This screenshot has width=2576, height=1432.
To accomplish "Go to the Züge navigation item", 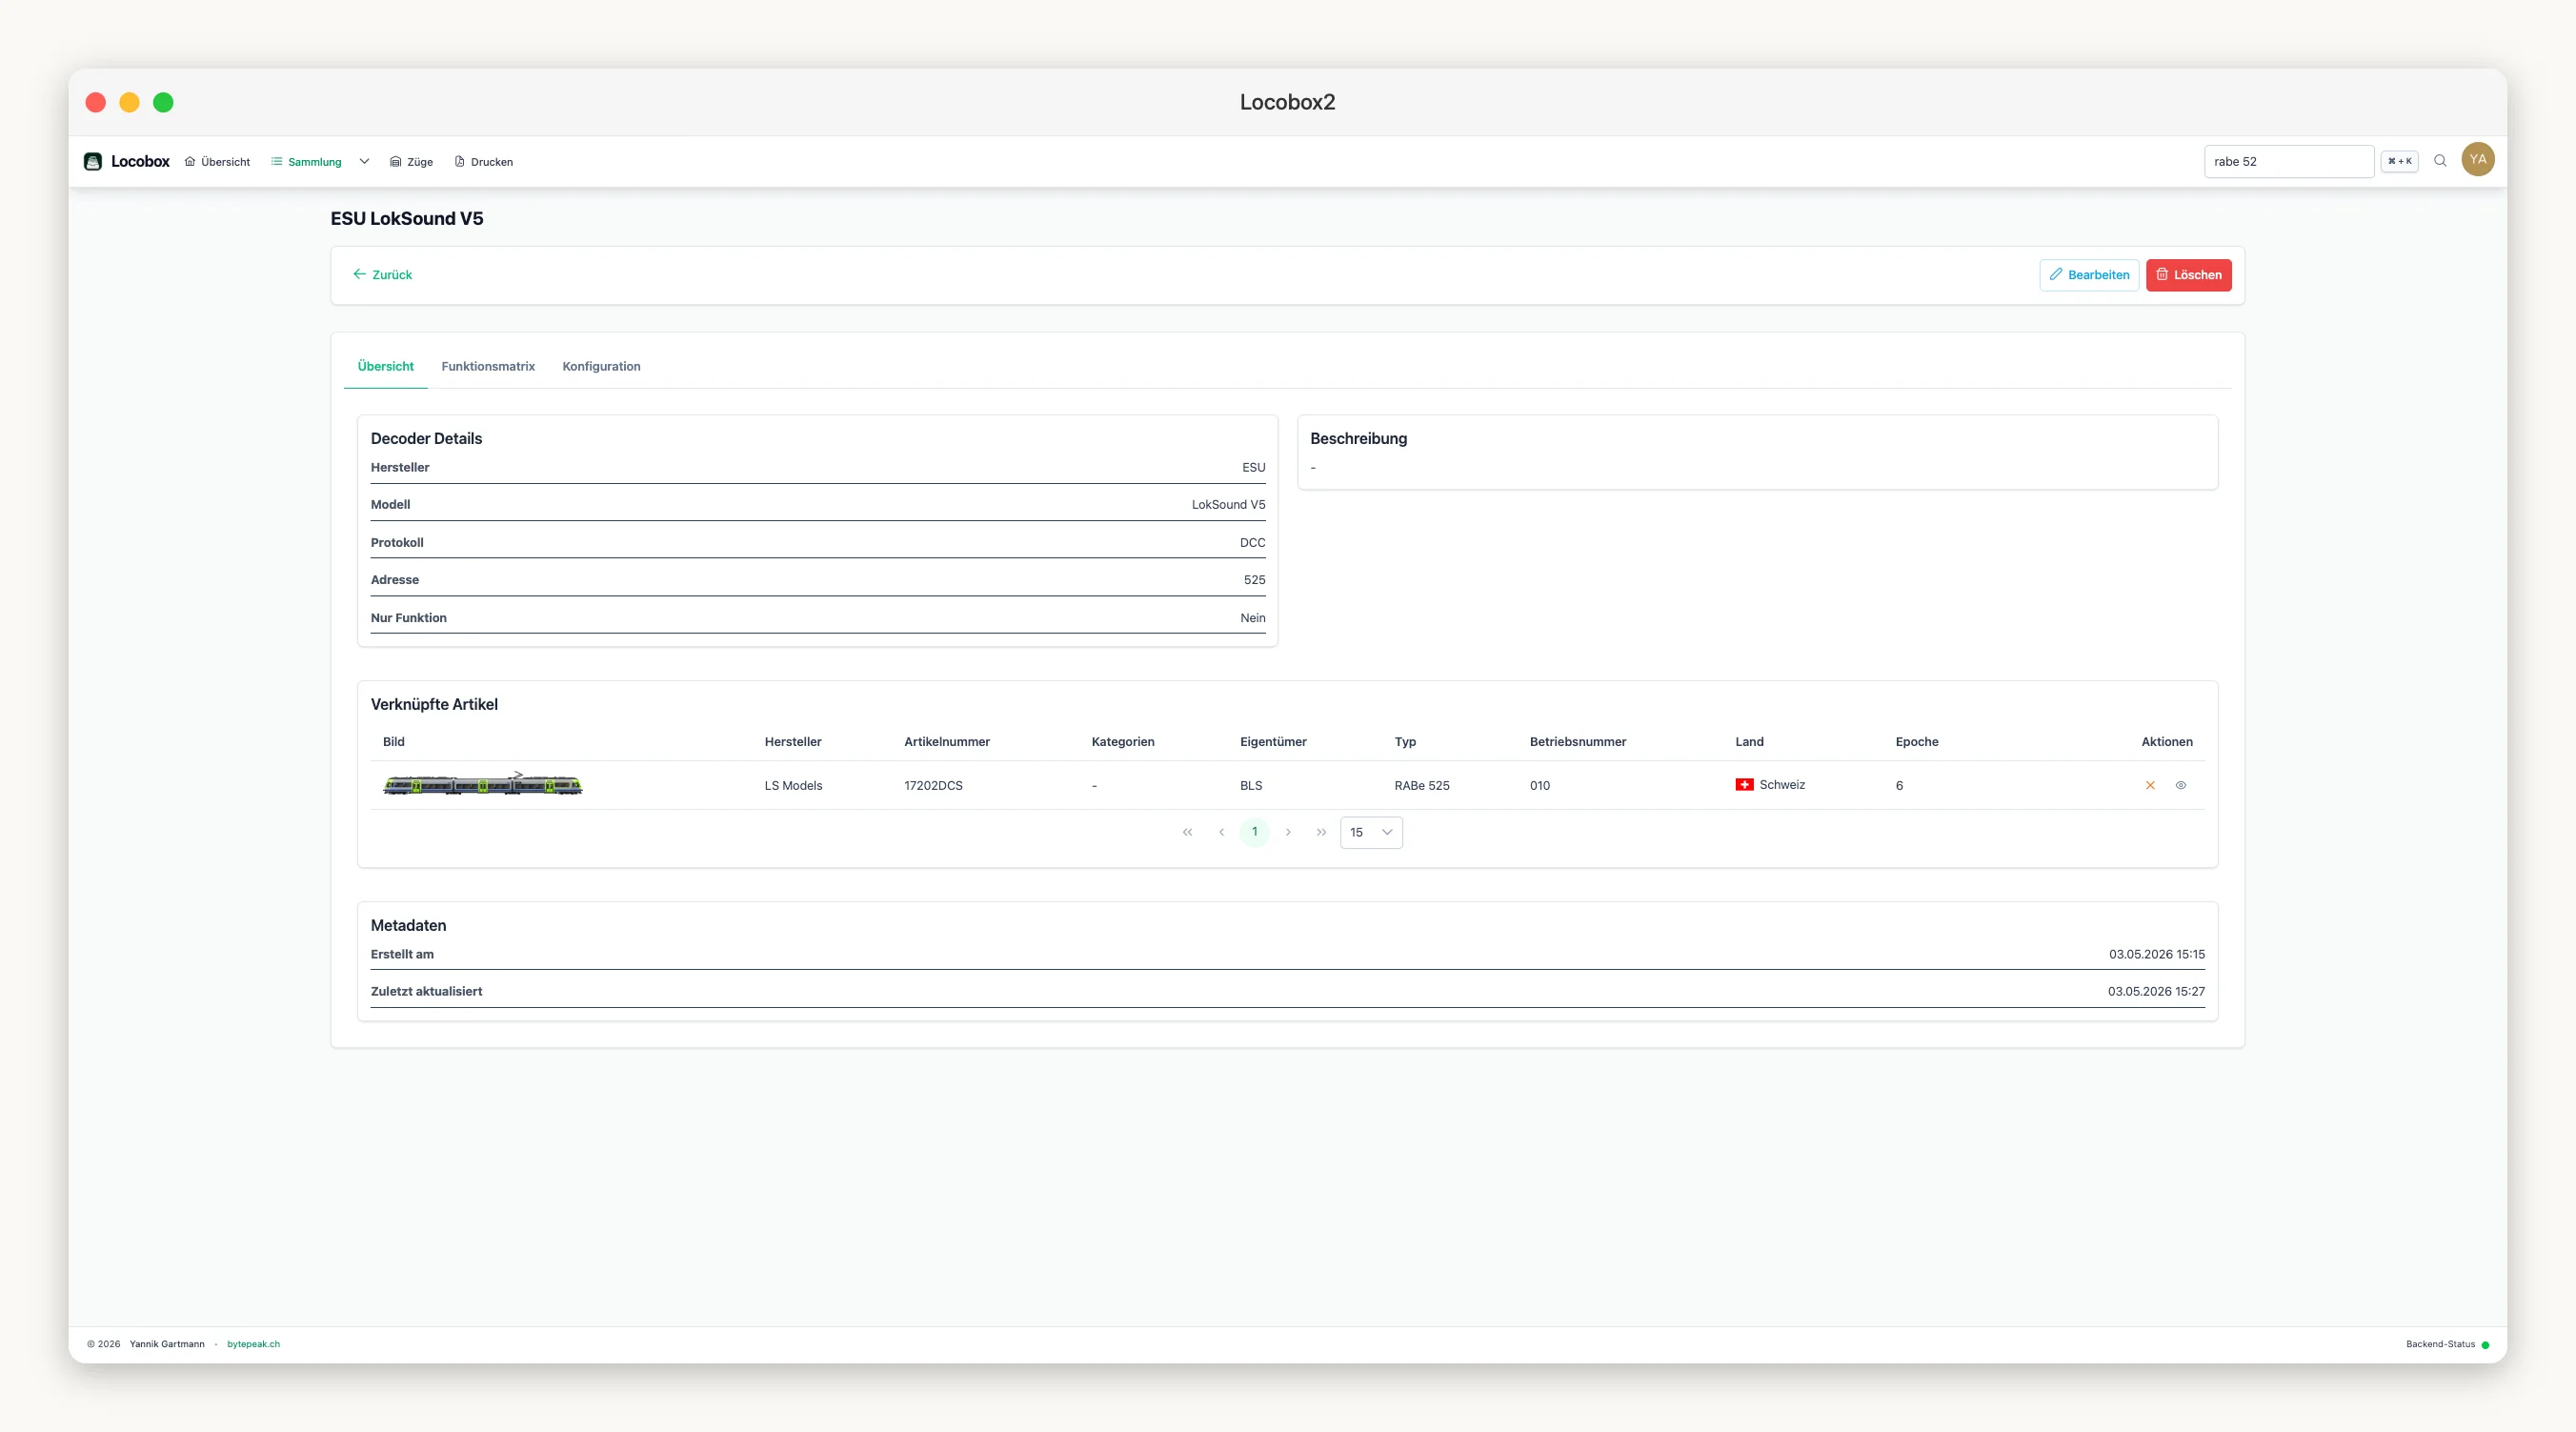I will [x=411, y=162].
